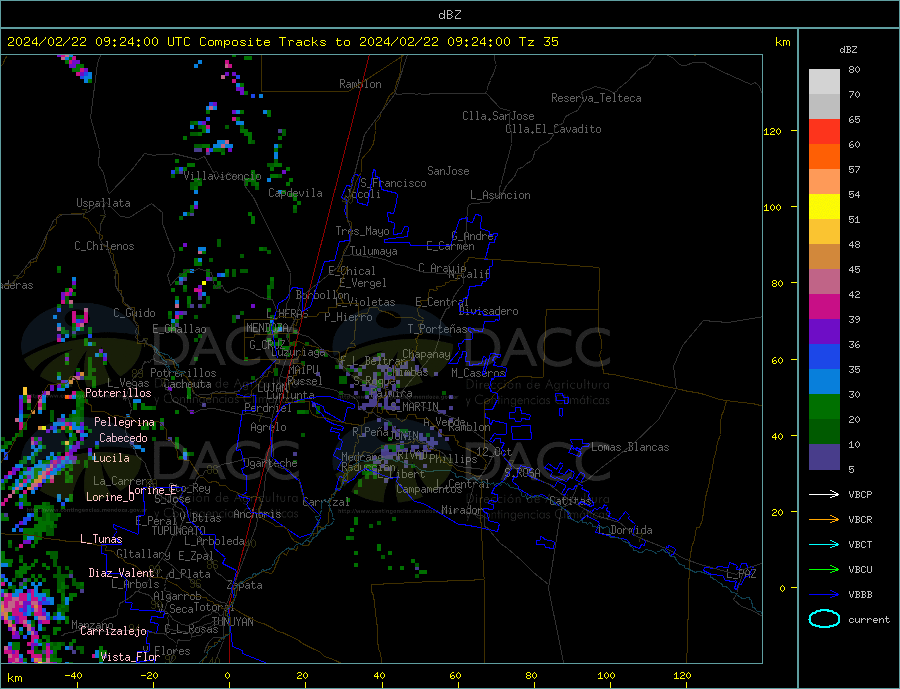Select the 51 dBZ yellow color swatch
The image size is (900, 689).
[824, 207]
